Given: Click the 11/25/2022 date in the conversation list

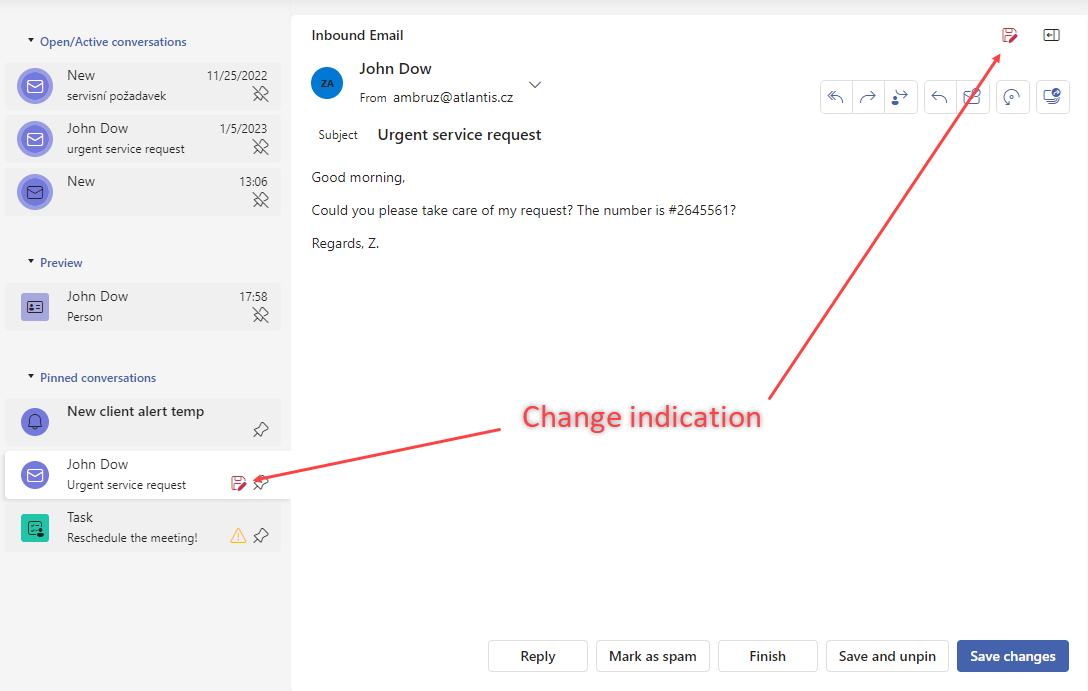Looking at the screenshot, I should (x=237, y=76).
